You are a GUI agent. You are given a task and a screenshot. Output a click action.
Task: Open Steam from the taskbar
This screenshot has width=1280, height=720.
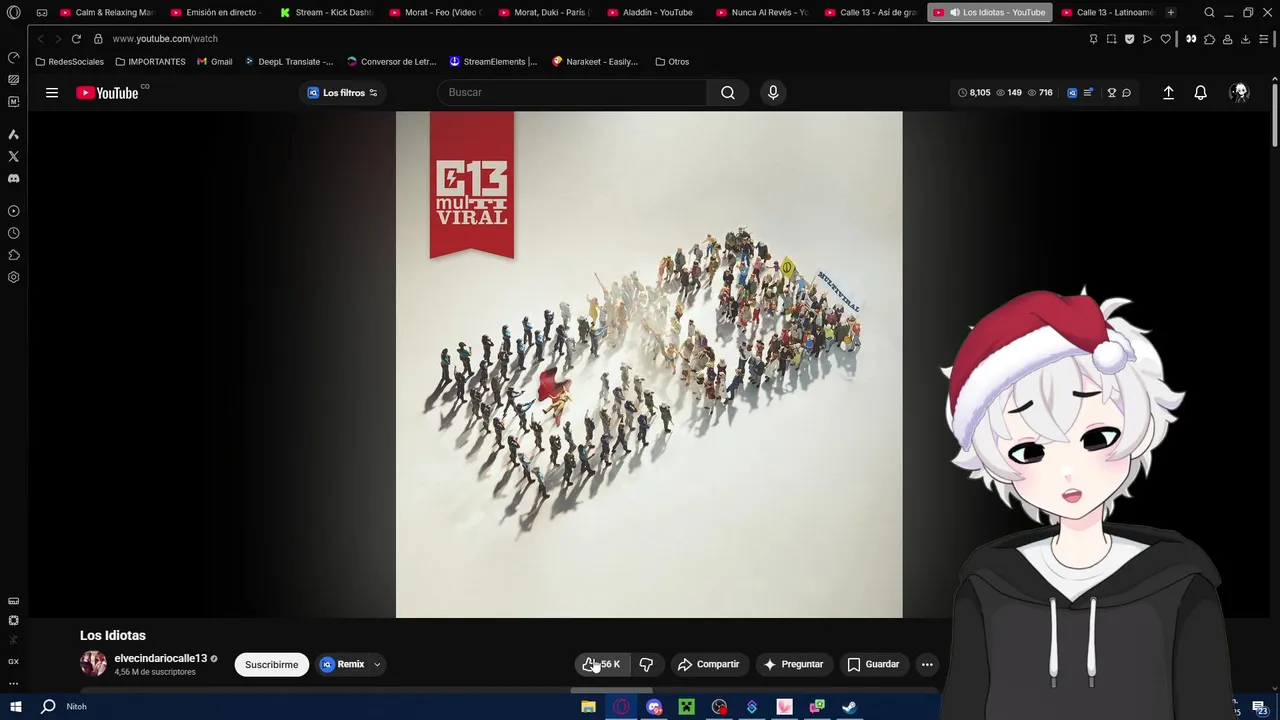pyautogui.click(x=849, y=707)
